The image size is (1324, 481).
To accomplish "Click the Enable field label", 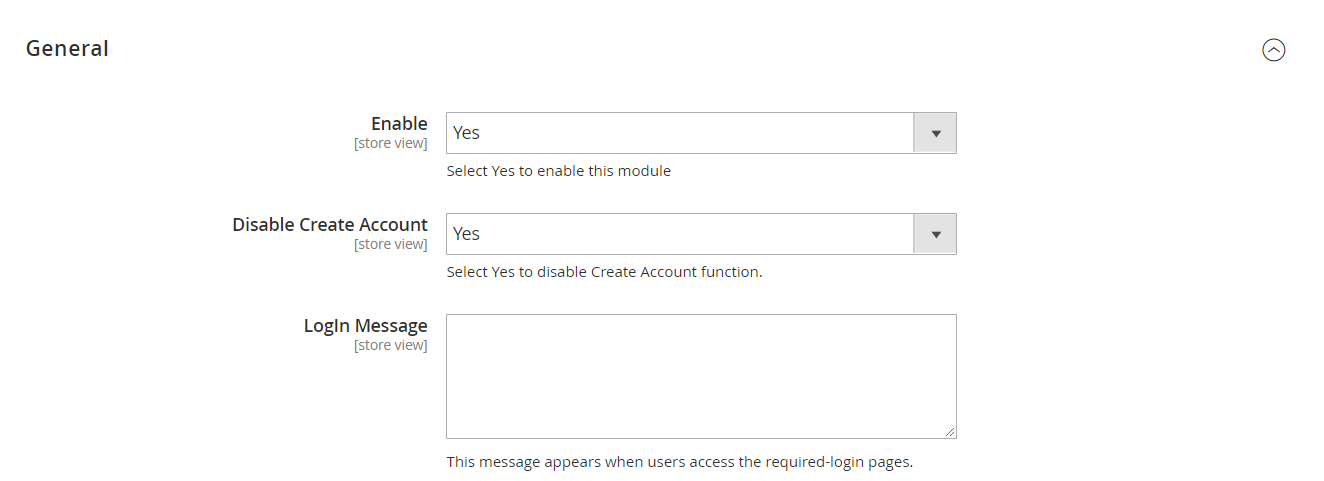I will [x=399, y=124].
